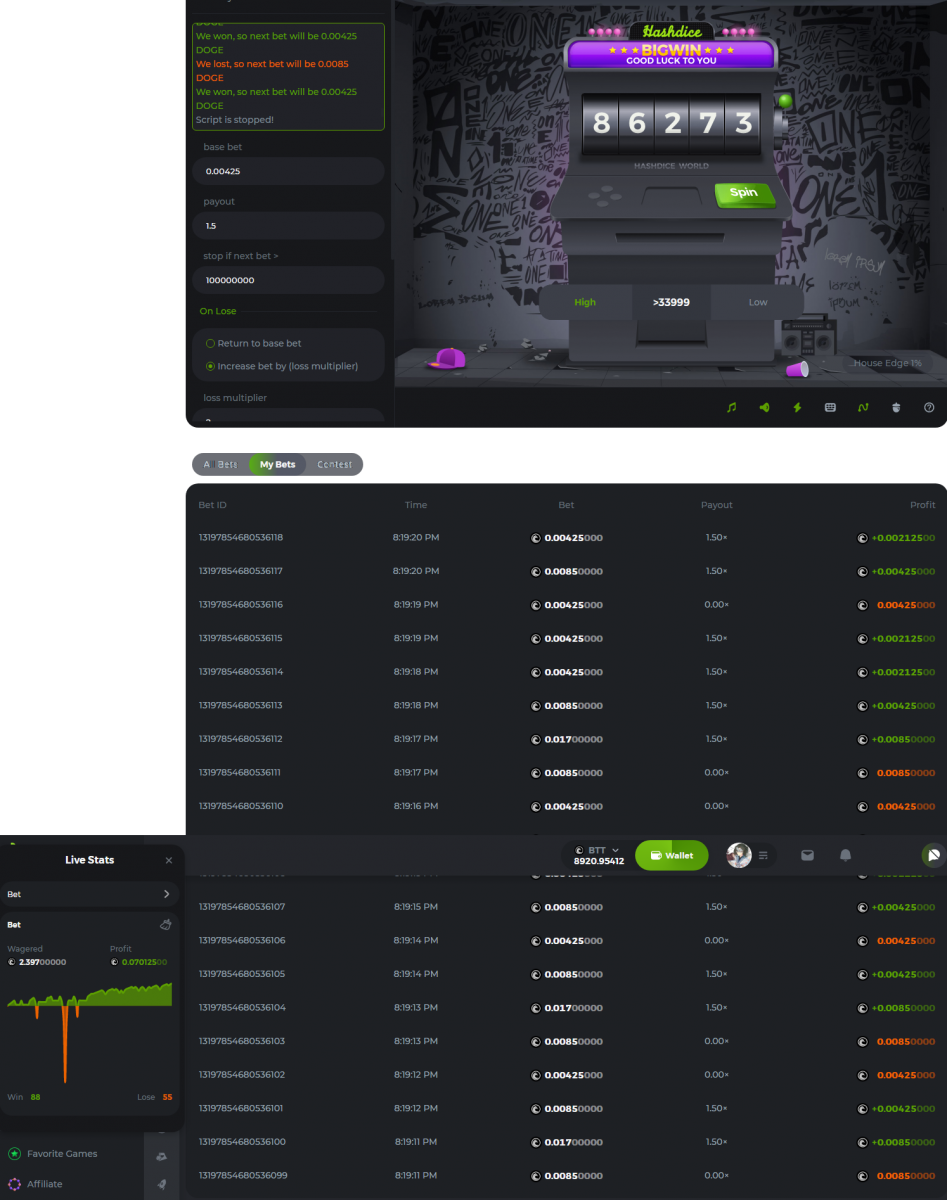The width and height of the screenshot is (947, 1200).
Task: Open the question mark help icon
Action: (929, 407)
